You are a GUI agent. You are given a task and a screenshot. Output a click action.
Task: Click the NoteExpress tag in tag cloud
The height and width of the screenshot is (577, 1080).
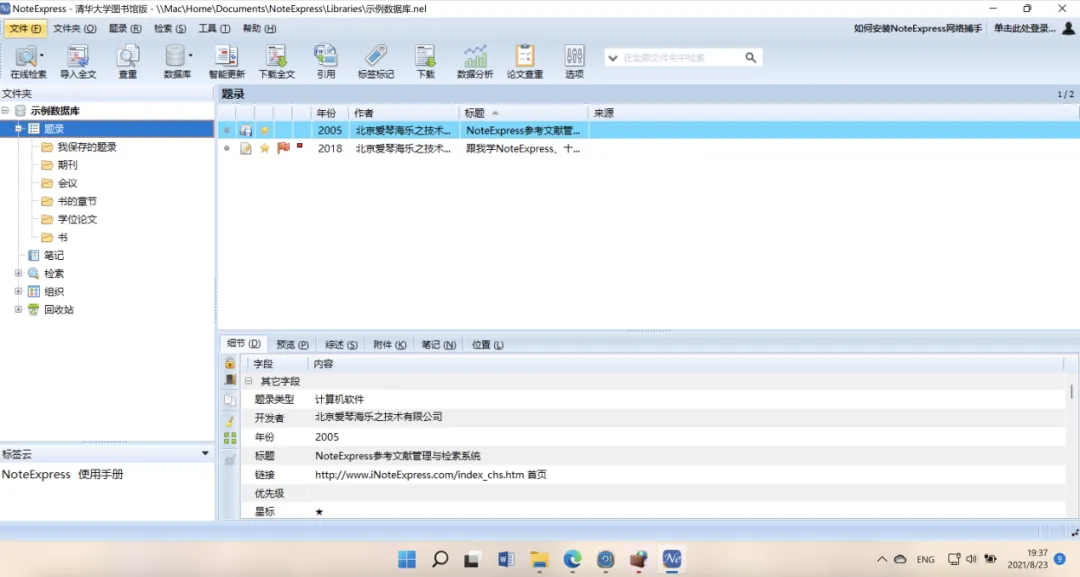pyautogui.click(x=36, y=474)
